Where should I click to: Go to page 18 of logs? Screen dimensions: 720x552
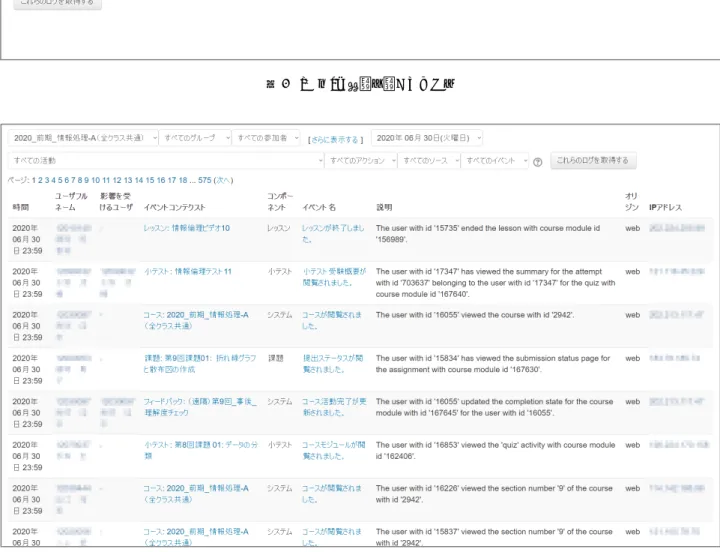[183, 180]
